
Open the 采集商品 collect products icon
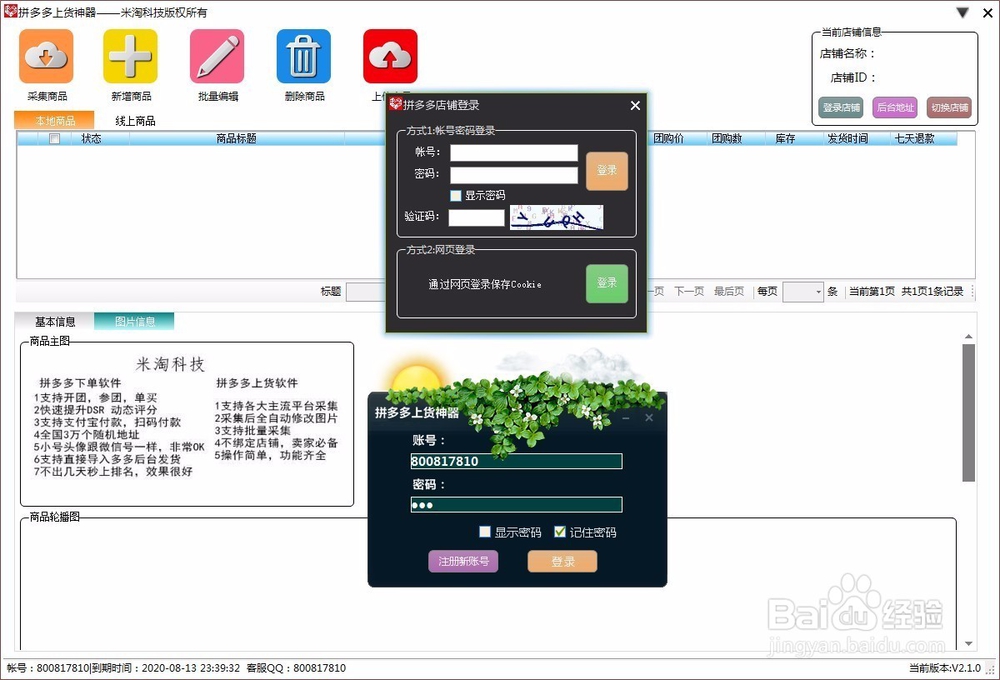(x=46, y=56)
